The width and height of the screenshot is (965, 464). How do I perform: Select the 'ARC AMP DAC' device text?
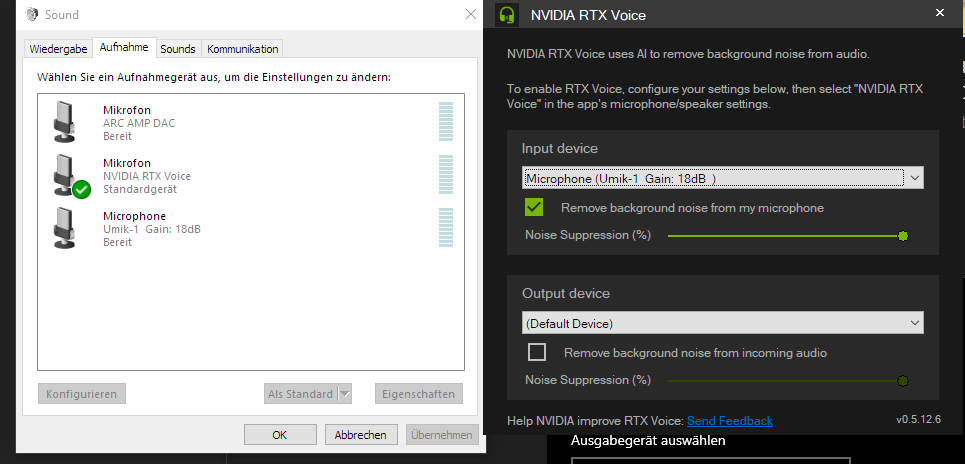139,123
